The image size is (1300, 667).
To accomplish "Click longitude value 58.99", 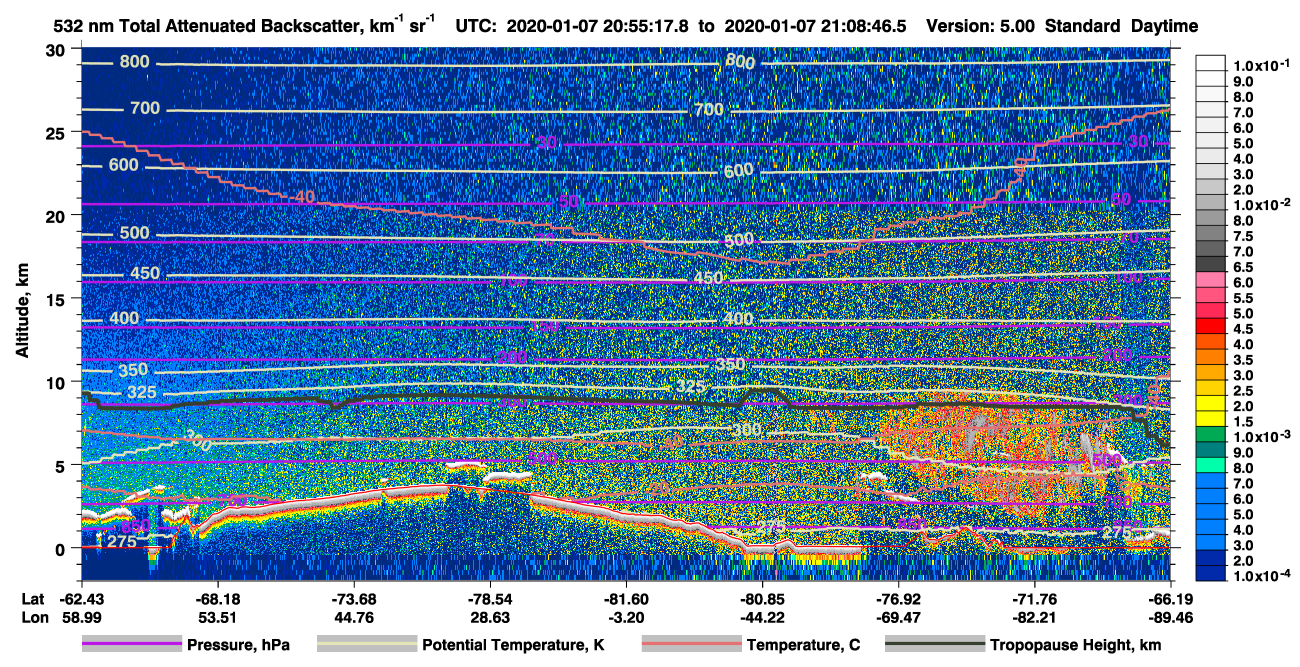I will click(x=82, y=617).
